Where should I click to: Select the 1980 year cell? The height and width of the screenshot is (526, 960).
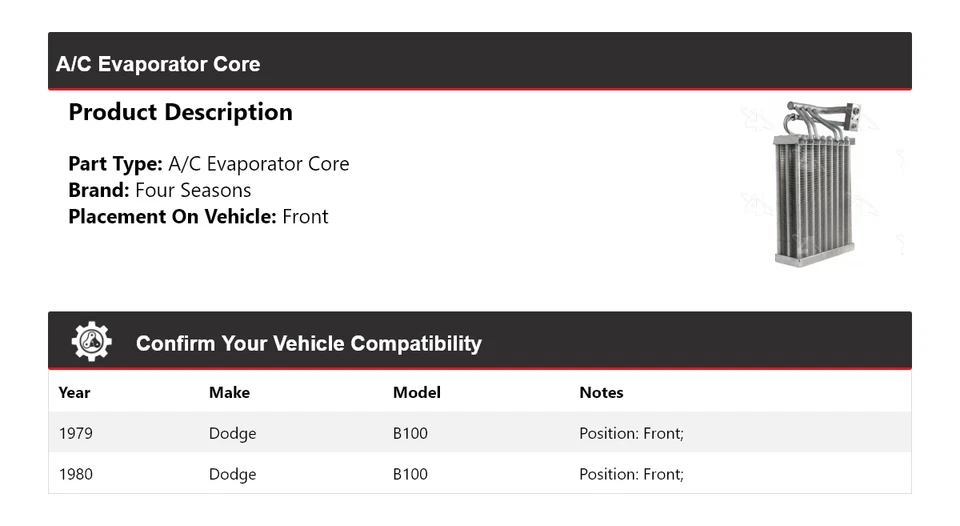(76, 474)
